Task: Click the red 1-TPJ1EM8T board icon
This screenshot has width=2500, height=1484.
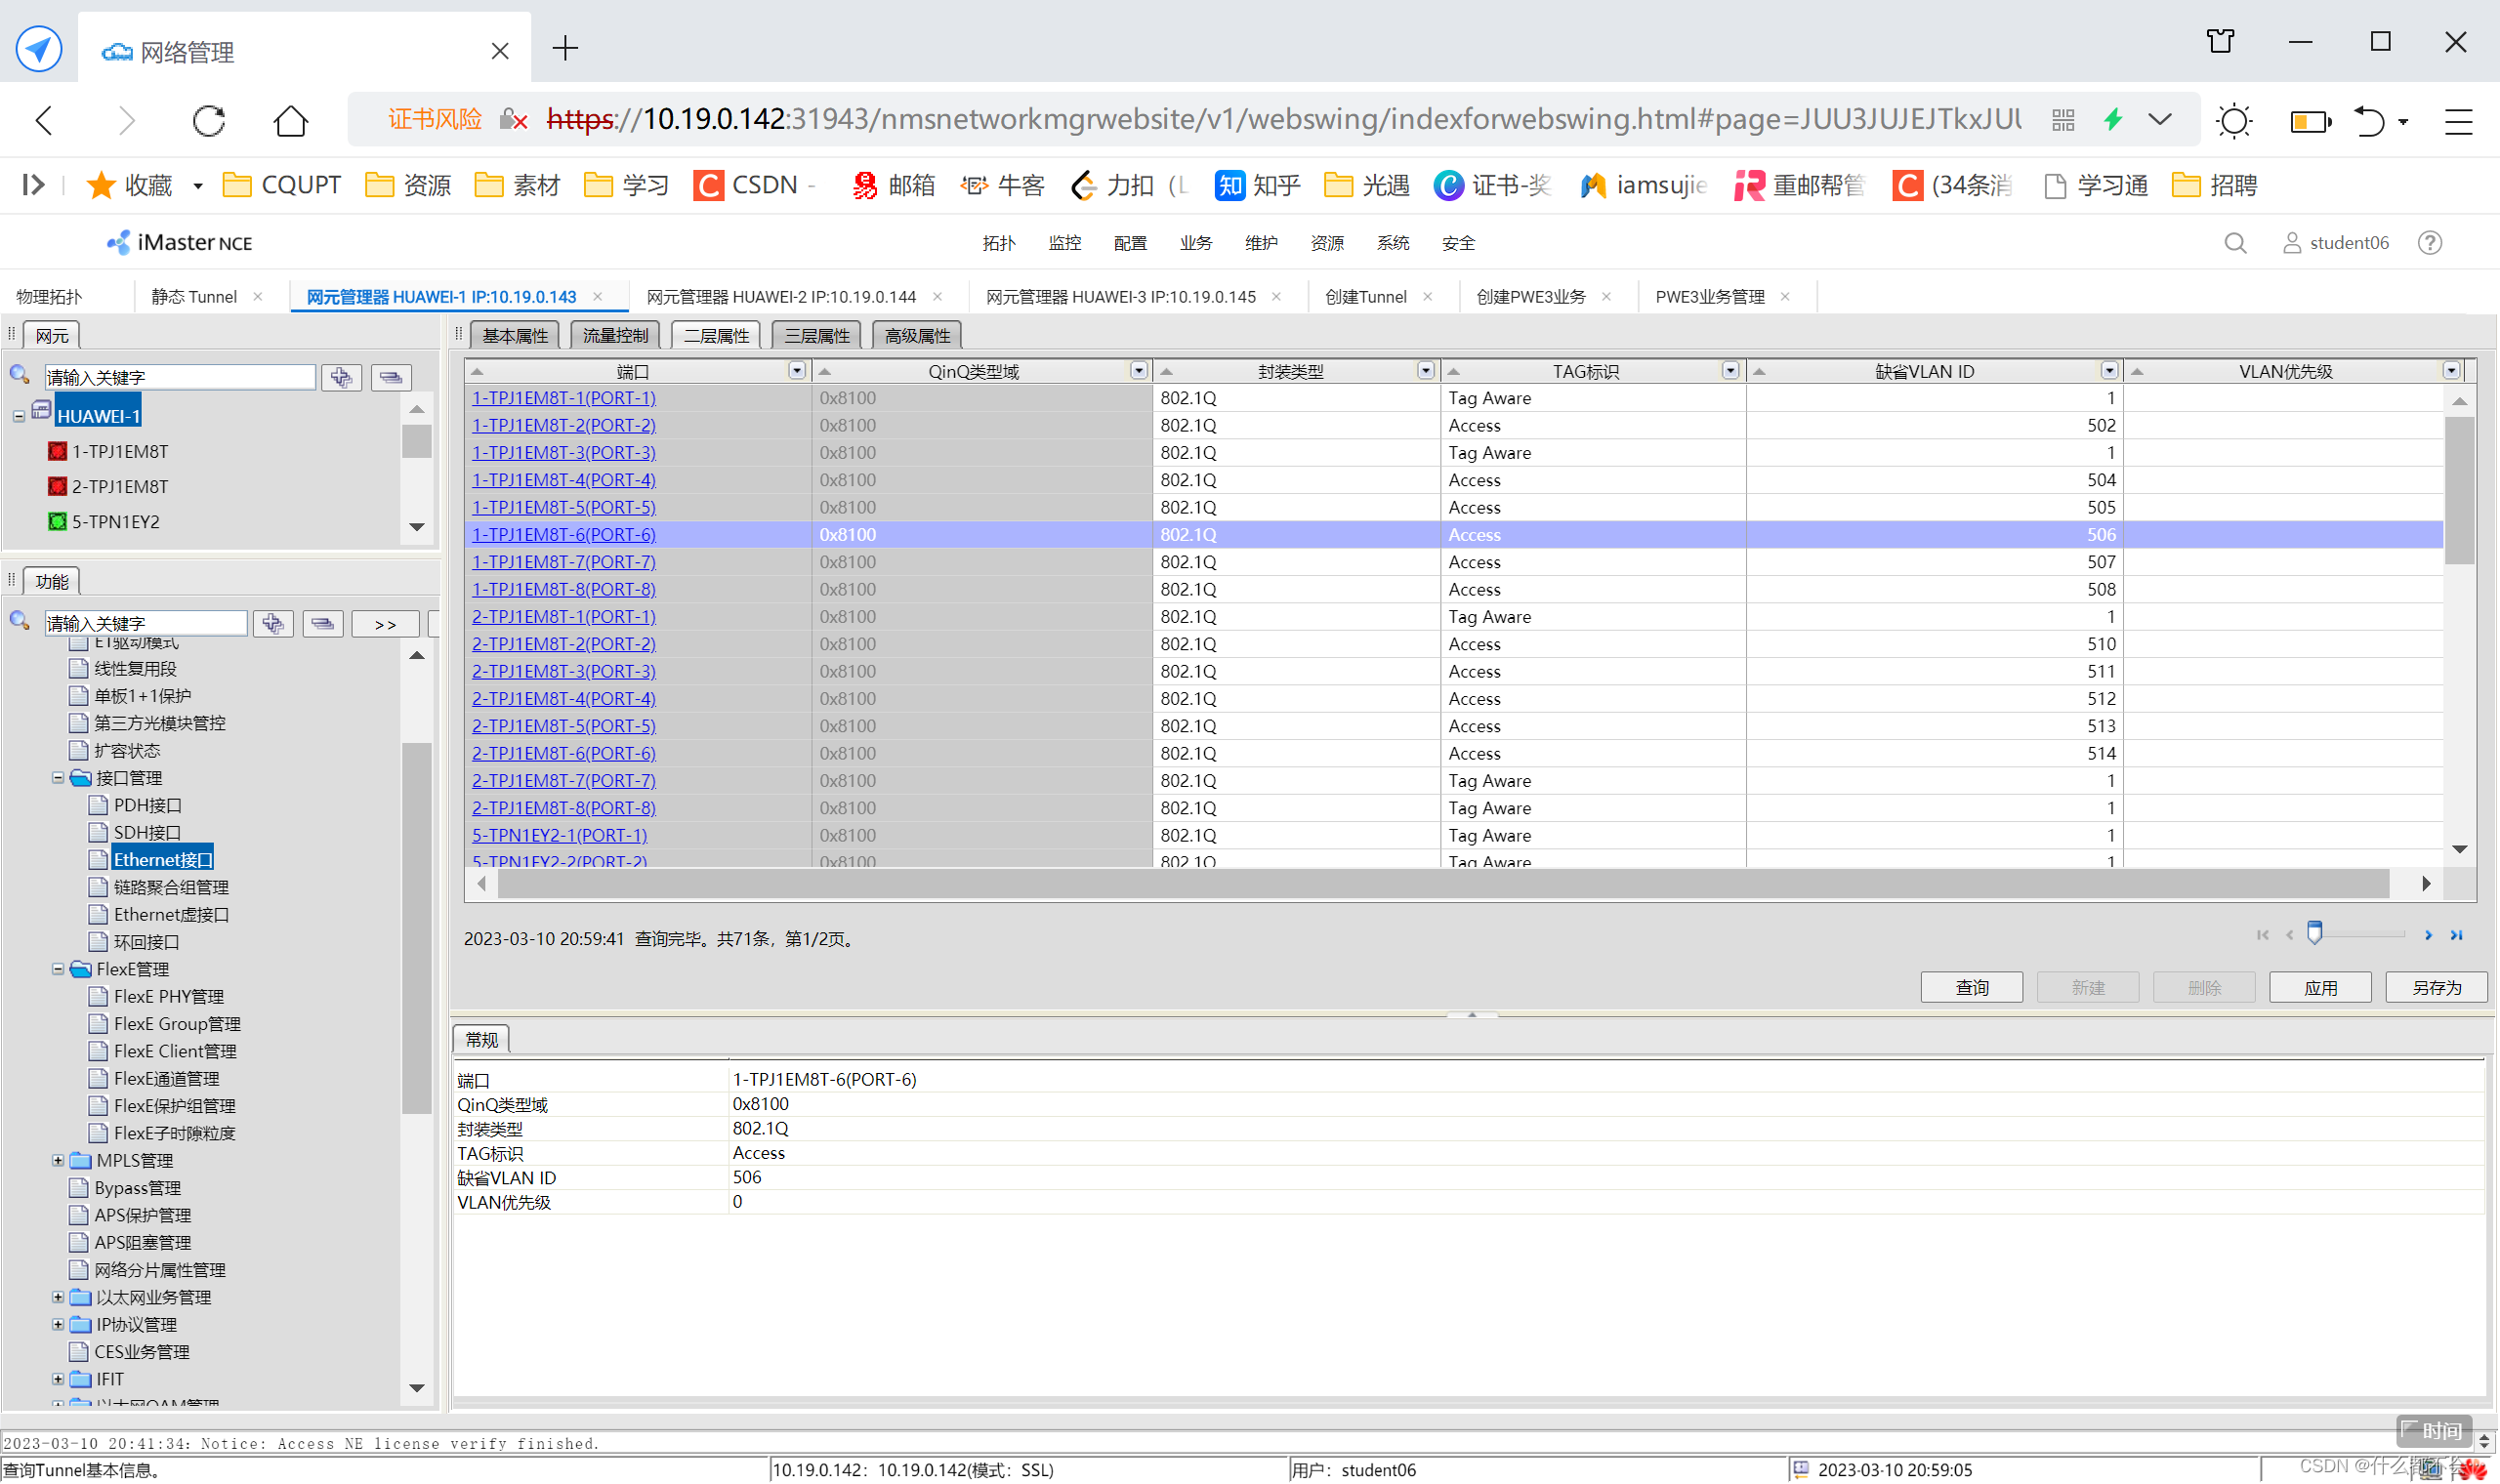Action: [x=58, y=452]
